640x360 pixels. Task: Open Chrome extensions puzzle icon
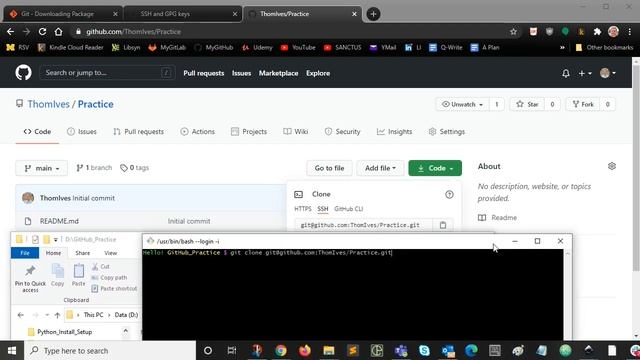(x=597, y=31)
